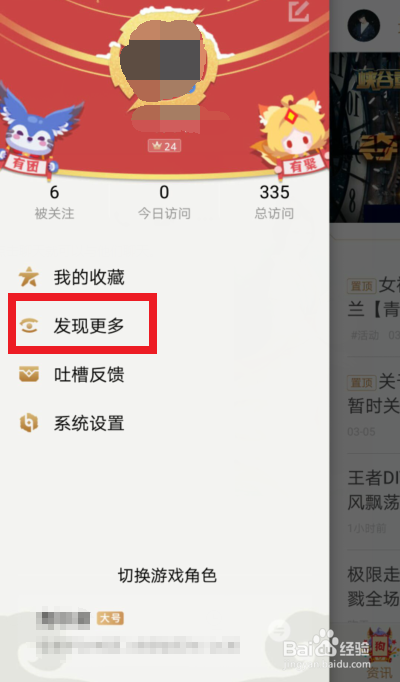This screenshot has height=682, width=400.
Task: Select the 大号 tagged game account
Action: coord(139,633)
